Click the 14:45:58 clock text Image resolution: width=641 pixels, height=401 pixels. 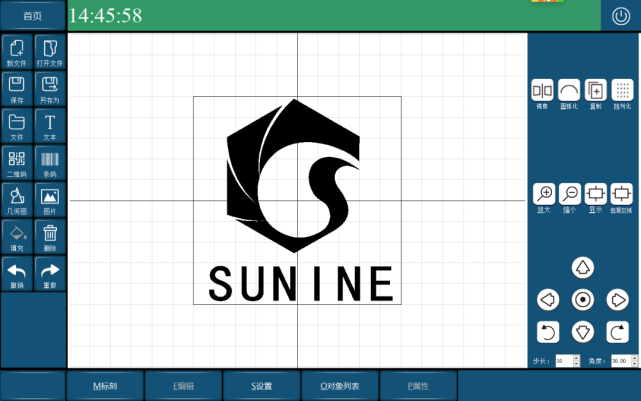pyautogui.click(x=105, y=16)
